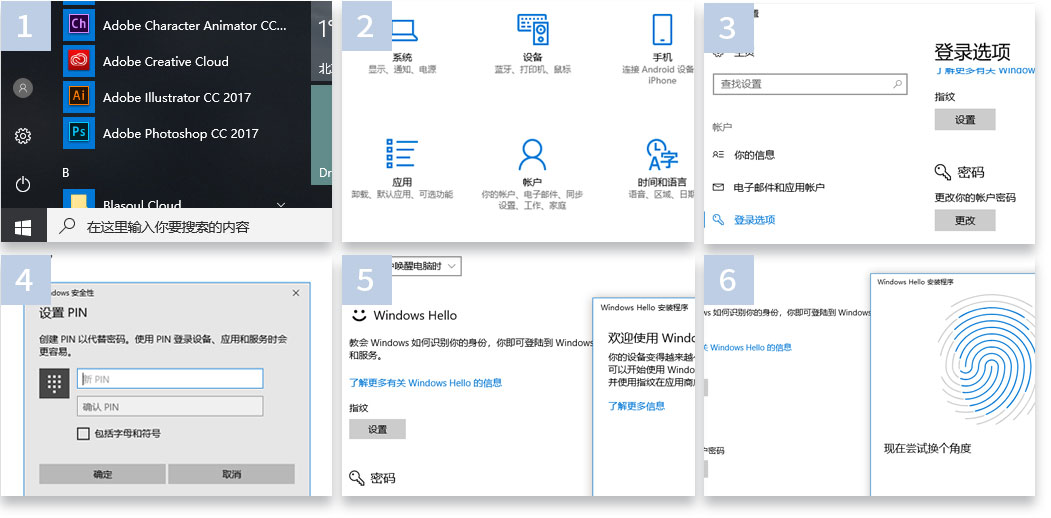Click 取消 in the PIN dialog
The height and width of the screenshot is (518, 1051).
231,474
